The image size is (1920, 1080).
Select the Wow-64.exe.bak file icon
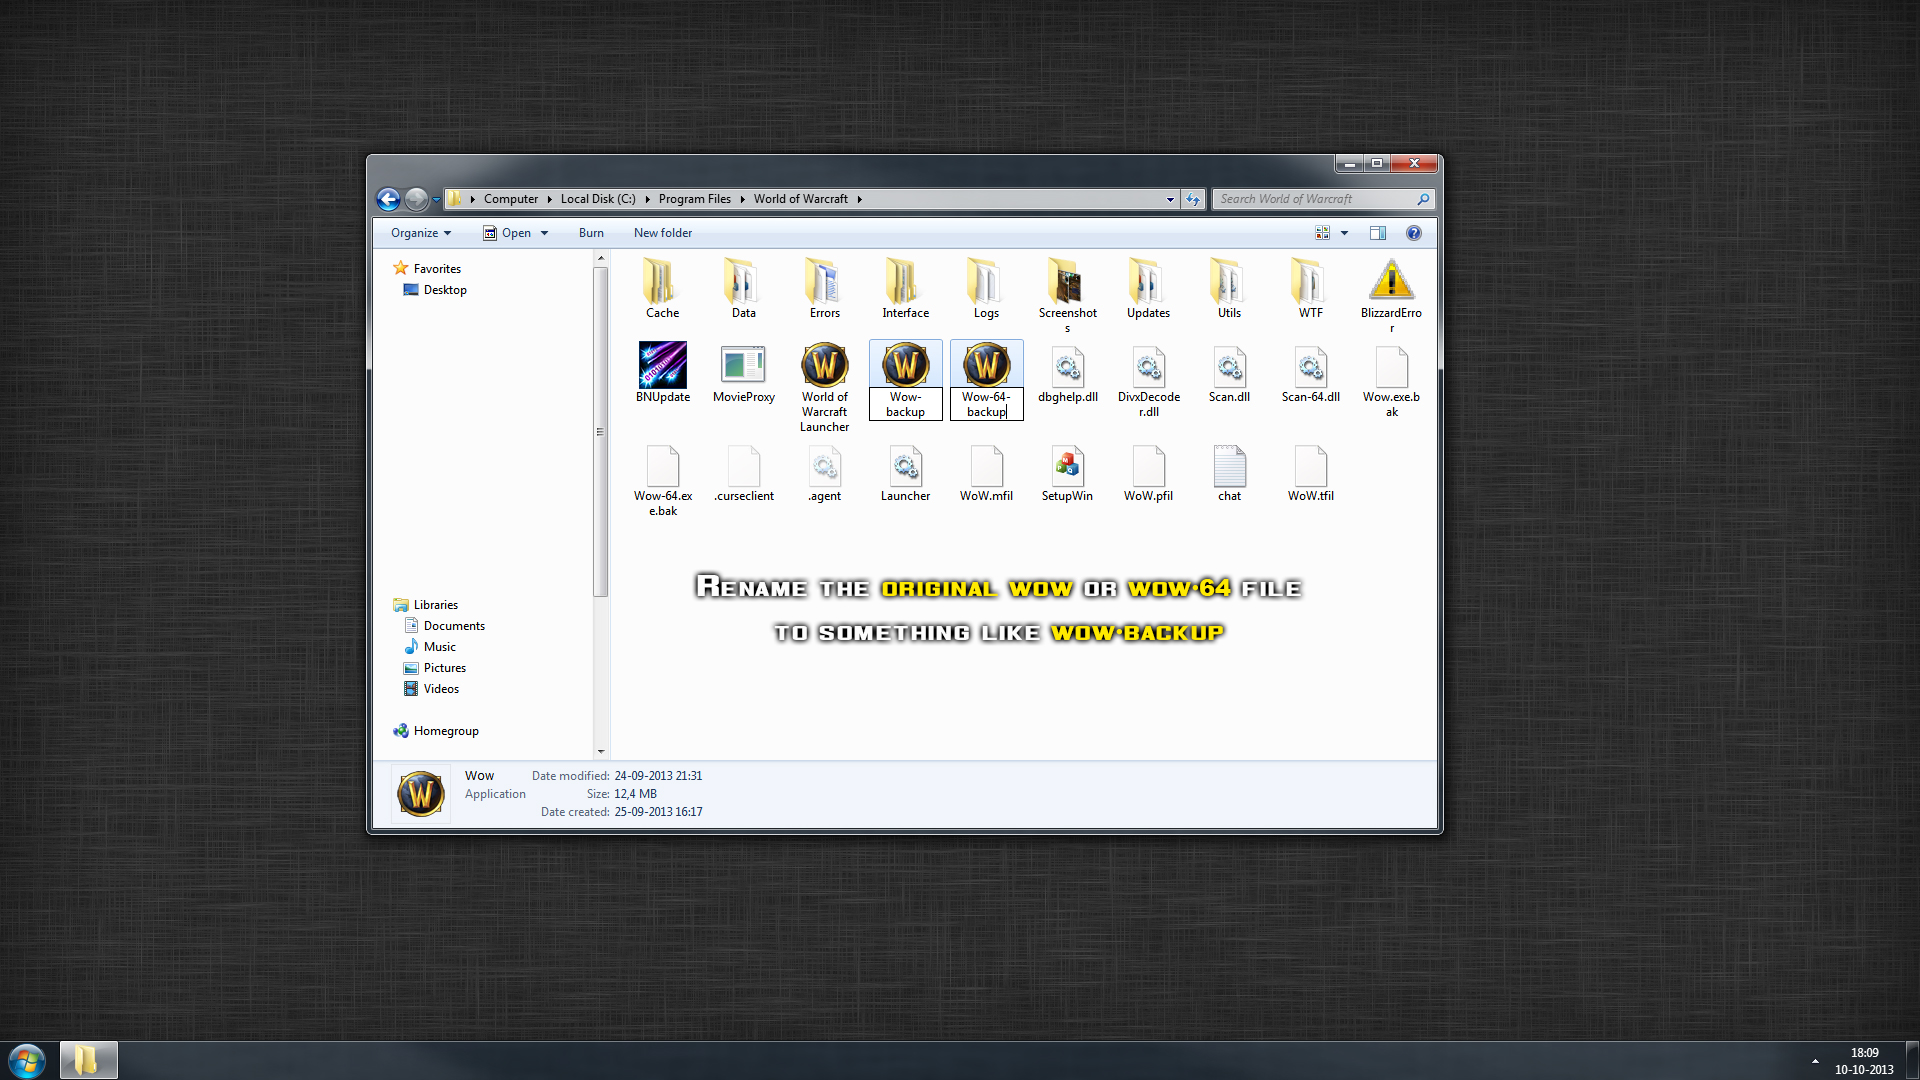[662, 466]
